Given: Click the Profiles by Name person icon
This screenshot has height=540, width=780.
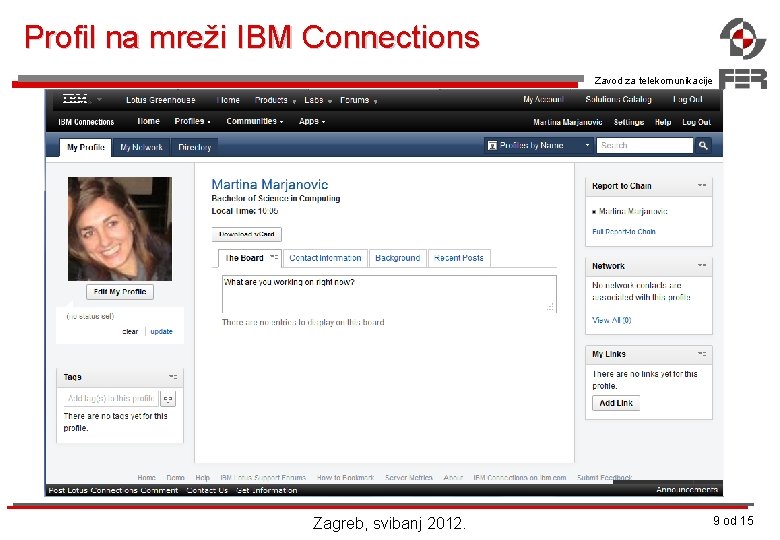Looking at the screenshot, I should click(x=492, y=145).
